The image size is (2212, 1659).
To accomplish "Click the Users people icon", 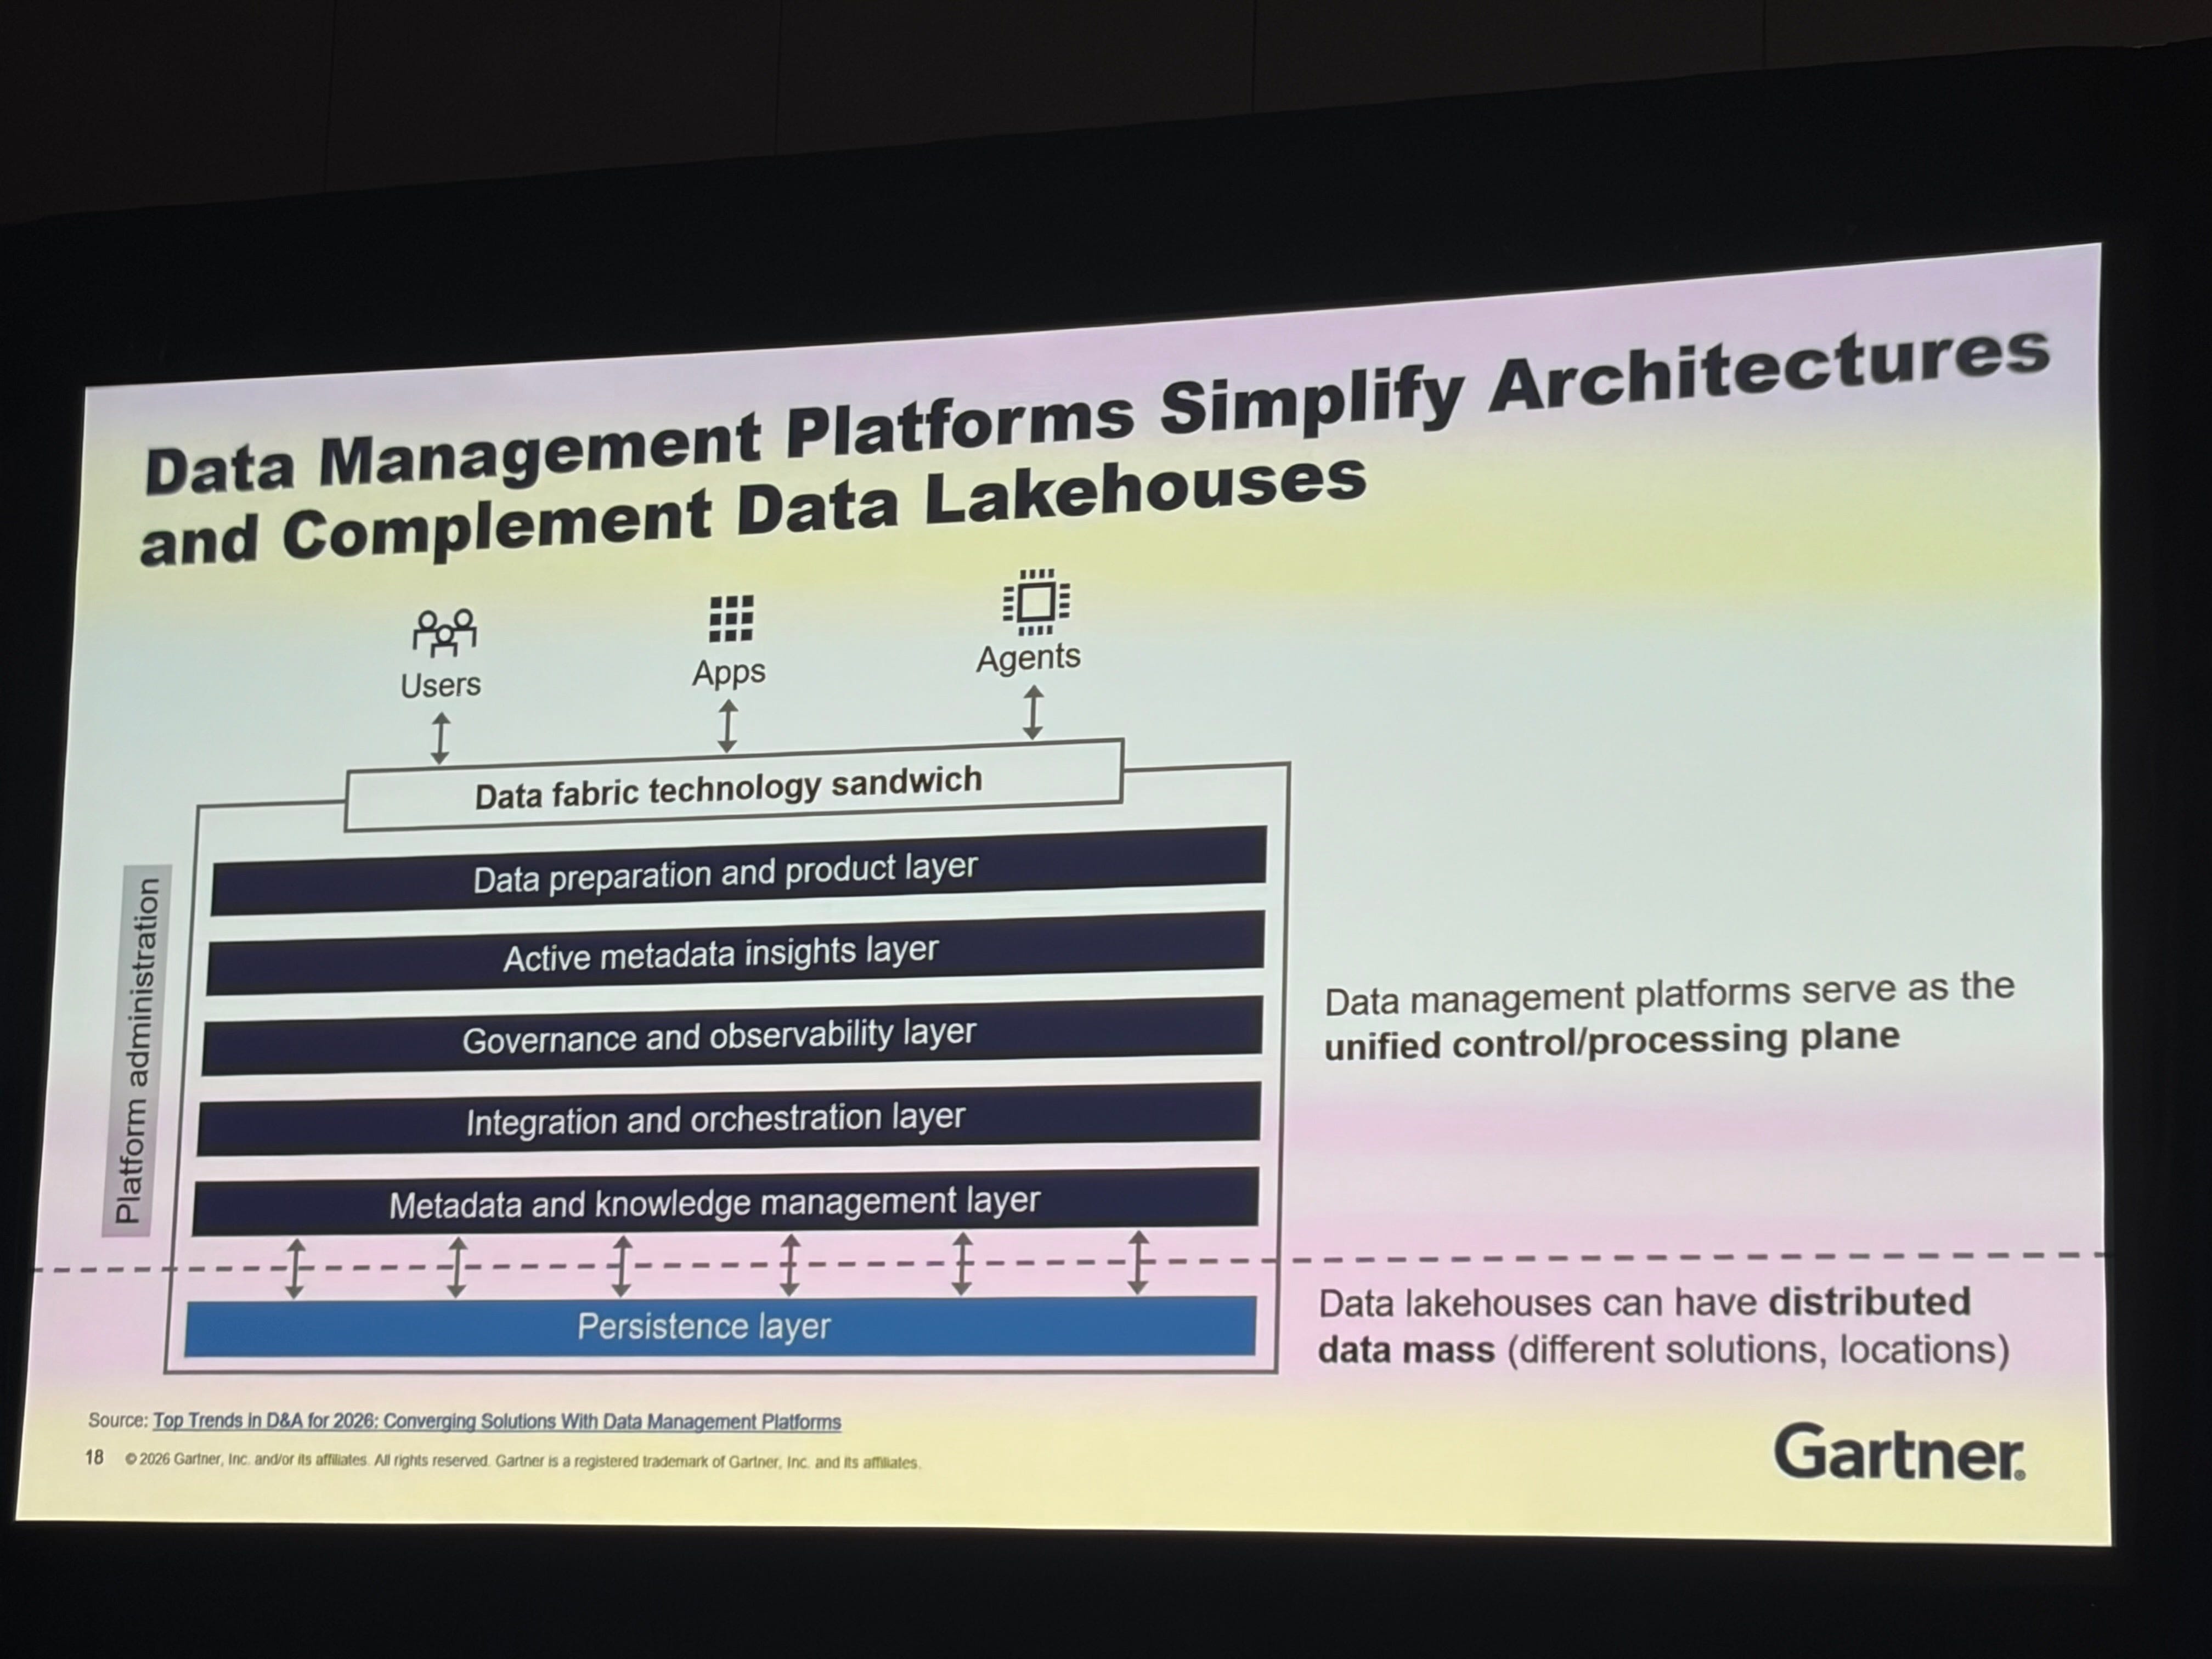I will point(444,633).
